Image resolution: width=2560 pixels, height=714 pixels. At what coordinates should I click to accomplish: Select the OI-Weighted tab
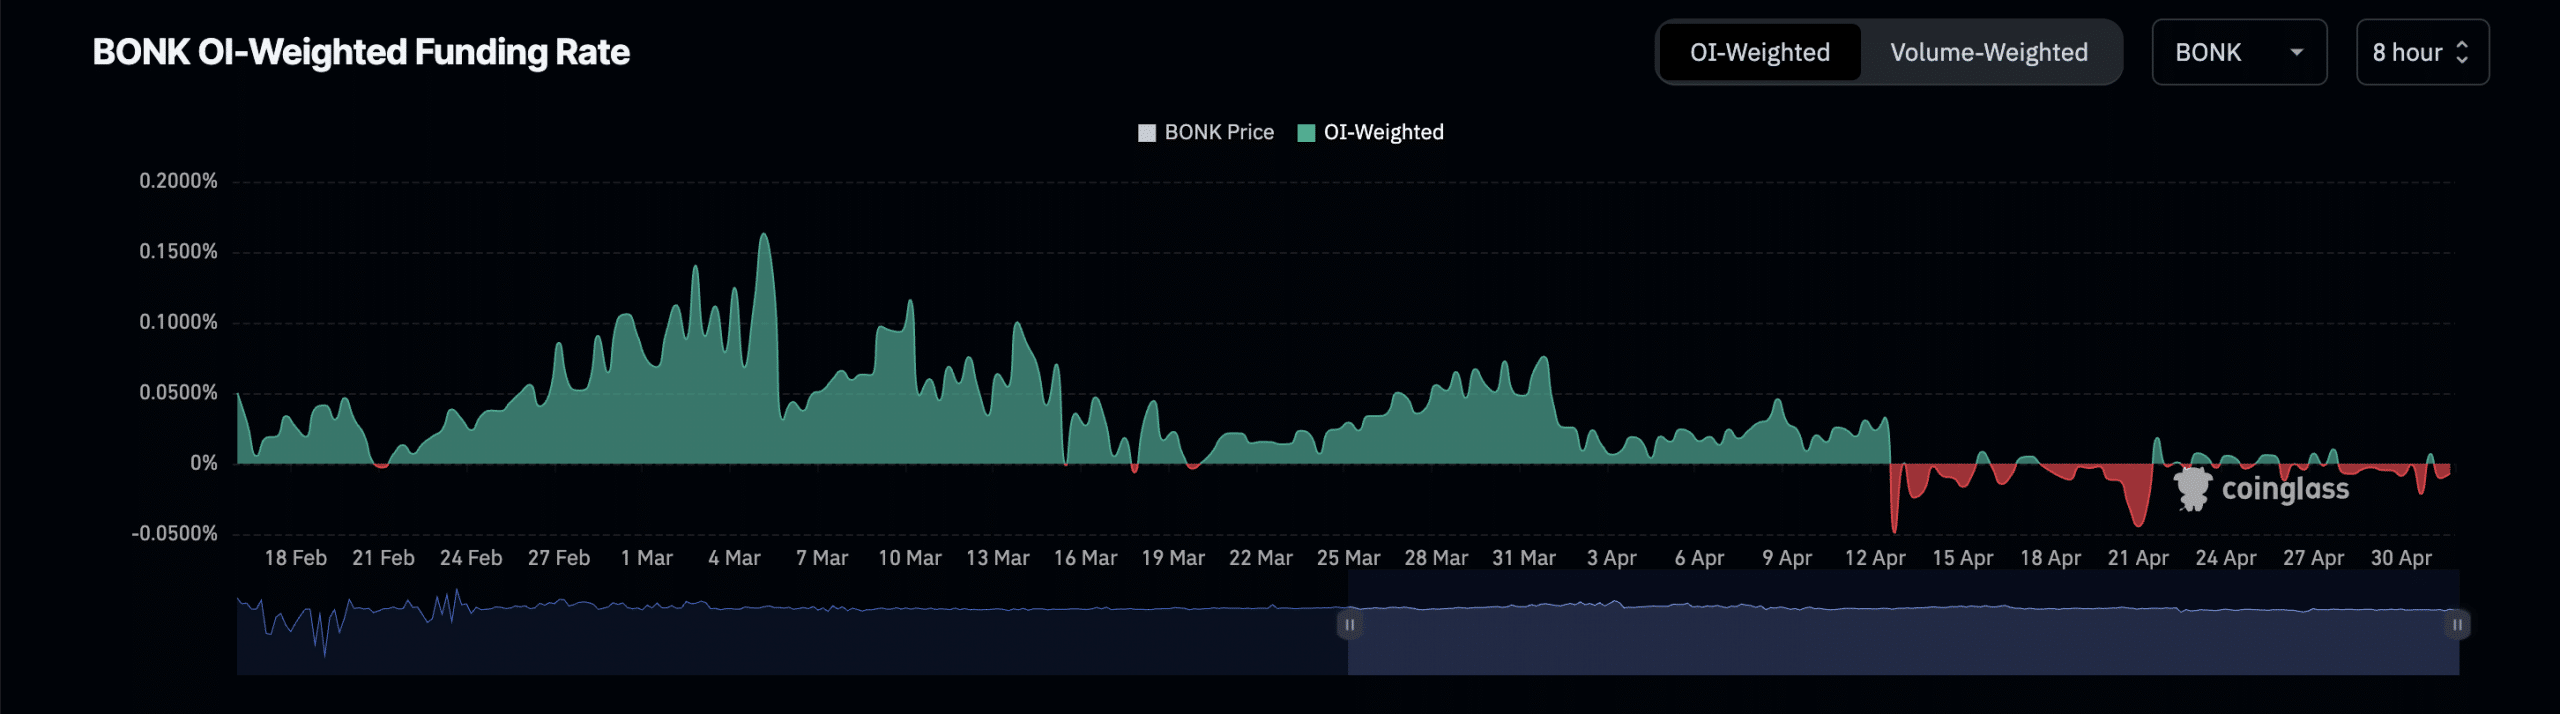[x=1759, y=52]
